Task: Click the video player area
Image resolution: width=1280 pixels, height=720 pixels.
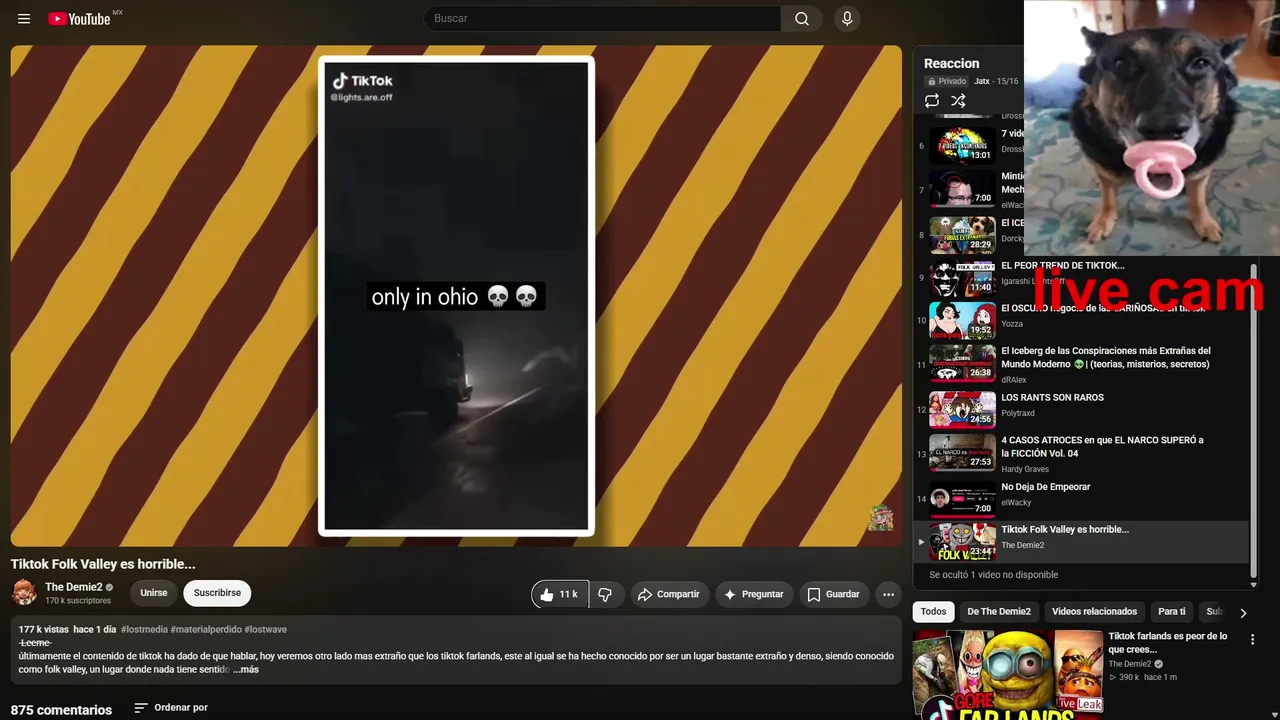Action: coord(456,296)
